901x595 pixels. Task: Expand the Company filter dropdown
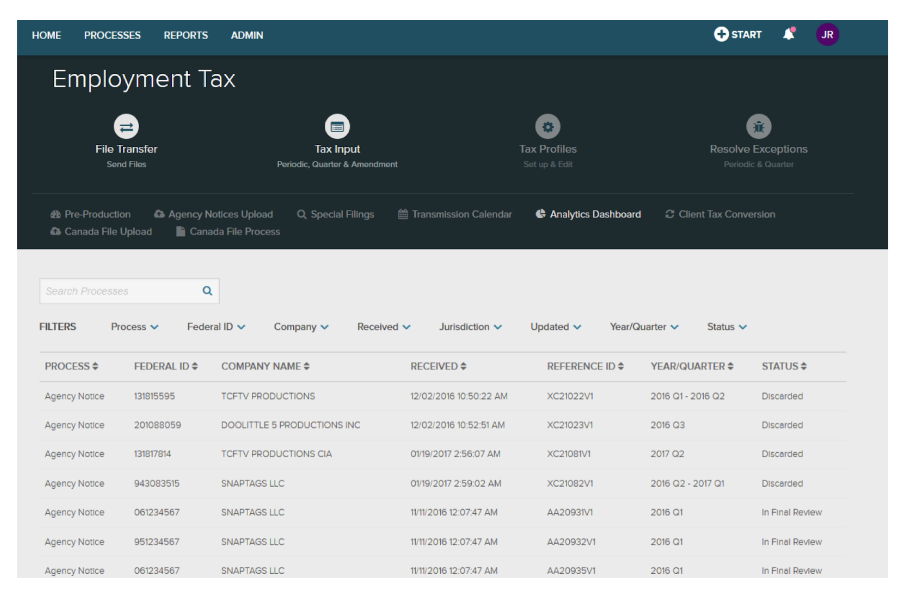pyautogui.click(x=301, y=327)
